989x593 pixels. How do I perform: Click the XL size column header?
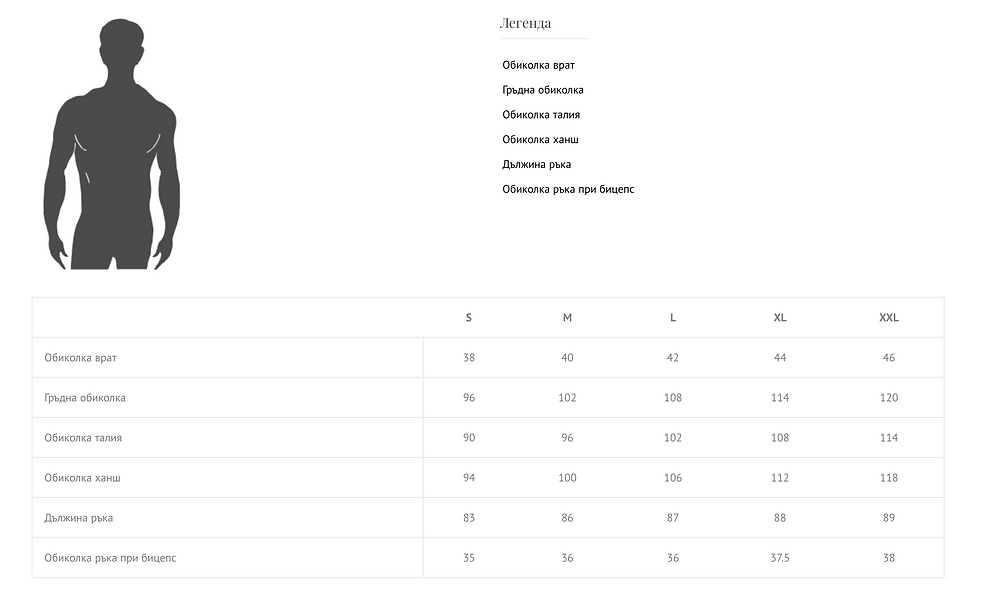(x=780, y=318)
